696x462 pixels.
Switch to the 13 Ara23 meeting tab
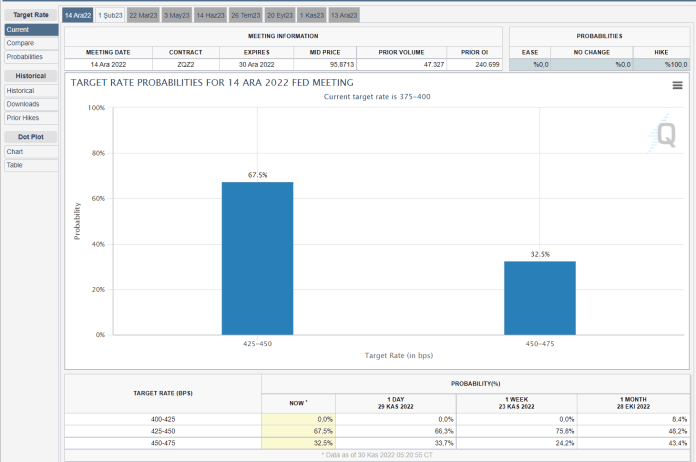[x=344, y=16]
